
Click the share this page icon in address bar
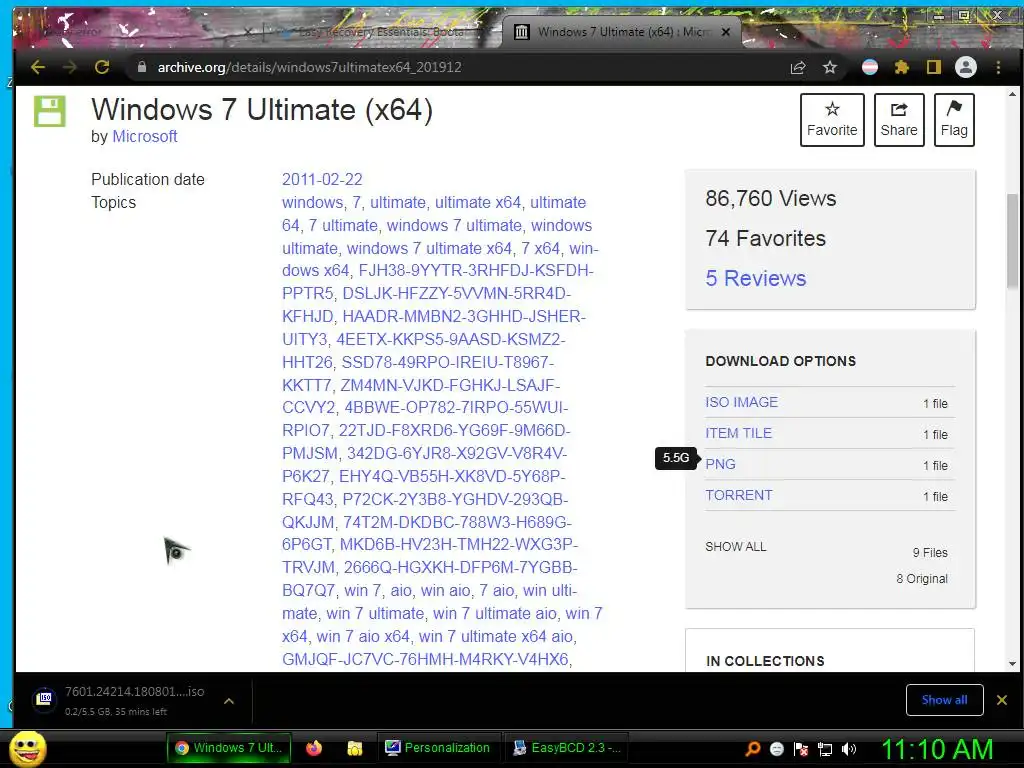797,67
